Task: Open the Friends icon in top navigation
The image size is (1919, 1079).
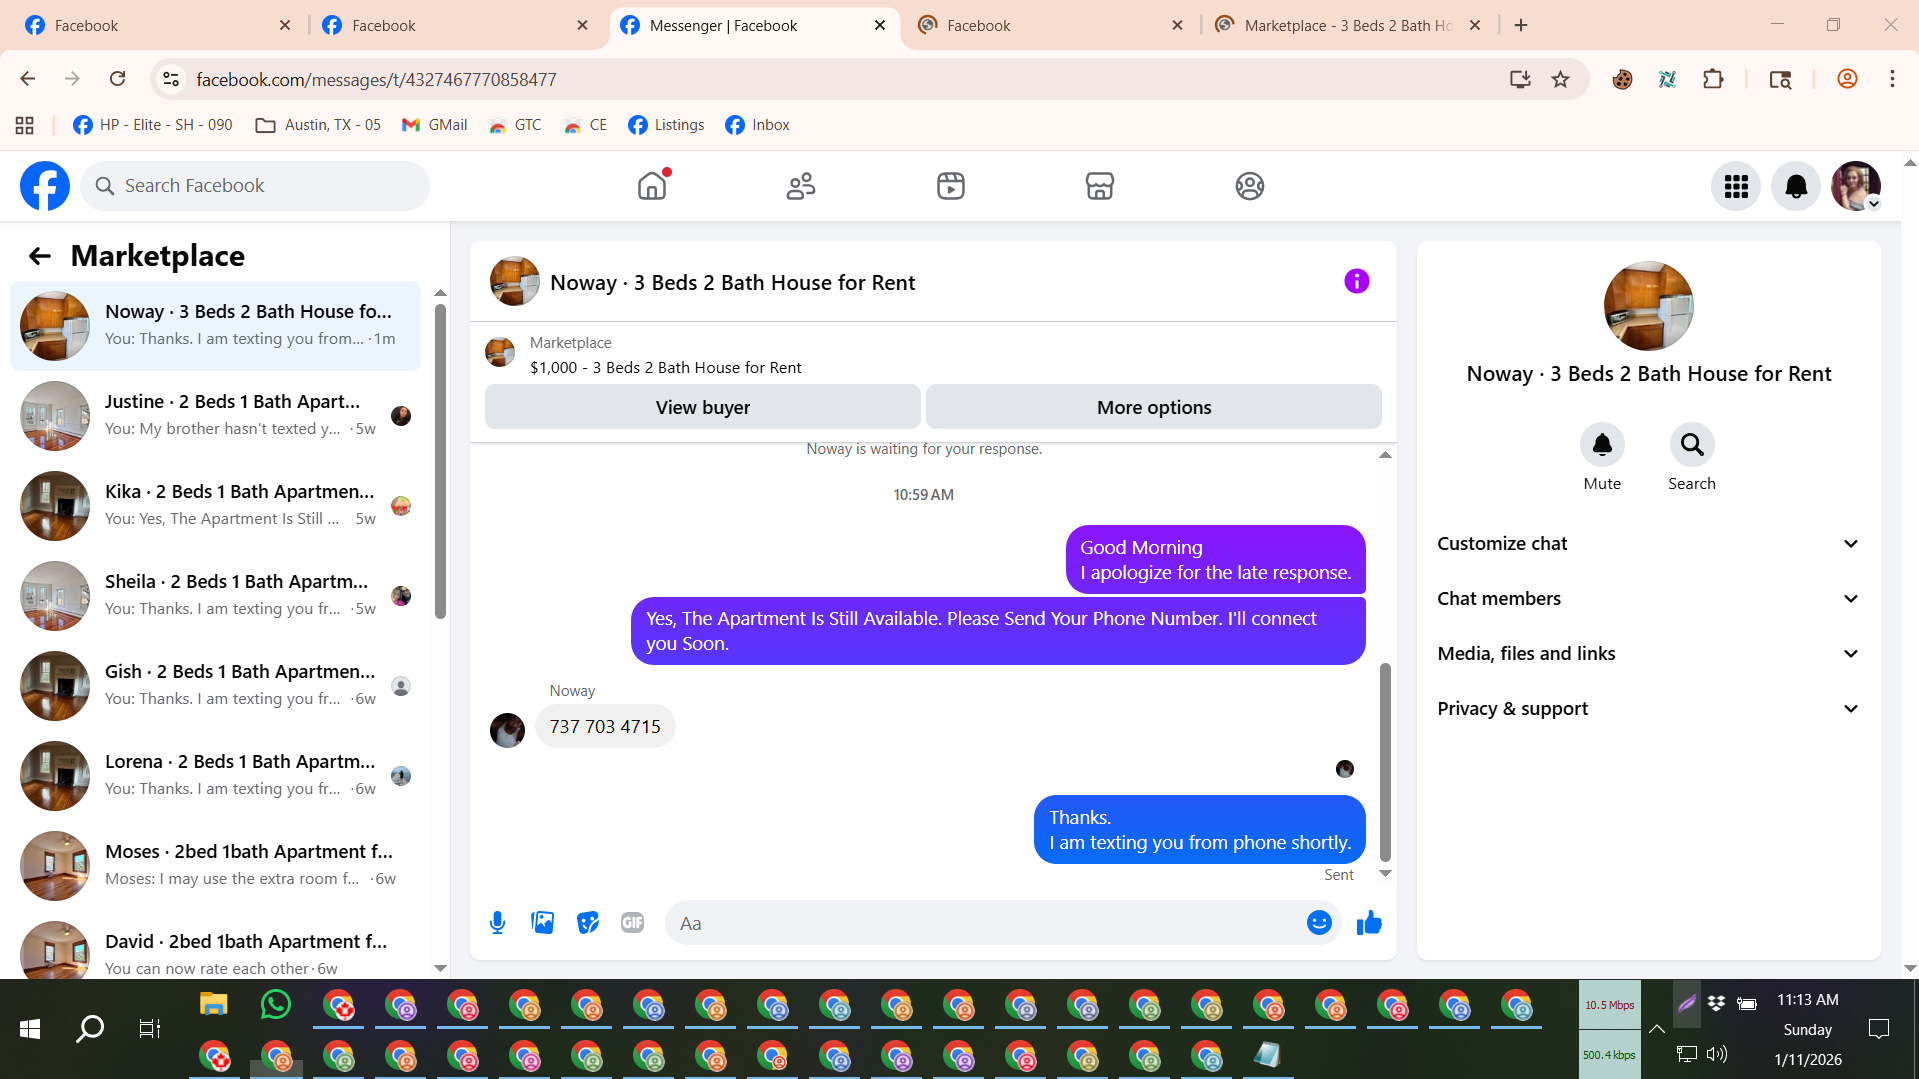Action: (801, 186)
